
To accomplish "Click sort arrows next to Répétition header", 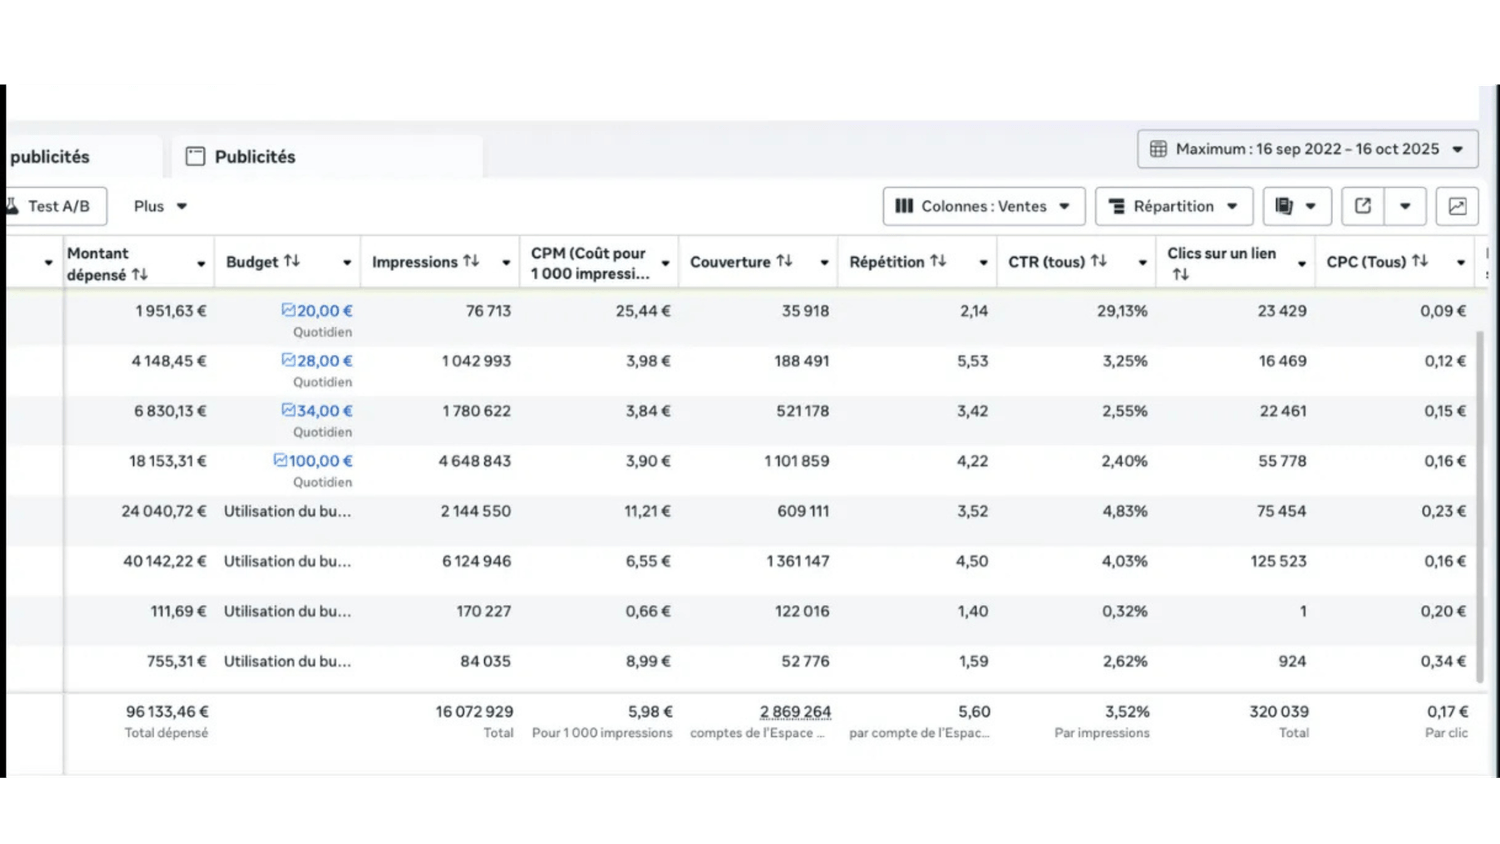I will [x=938, y=261].
